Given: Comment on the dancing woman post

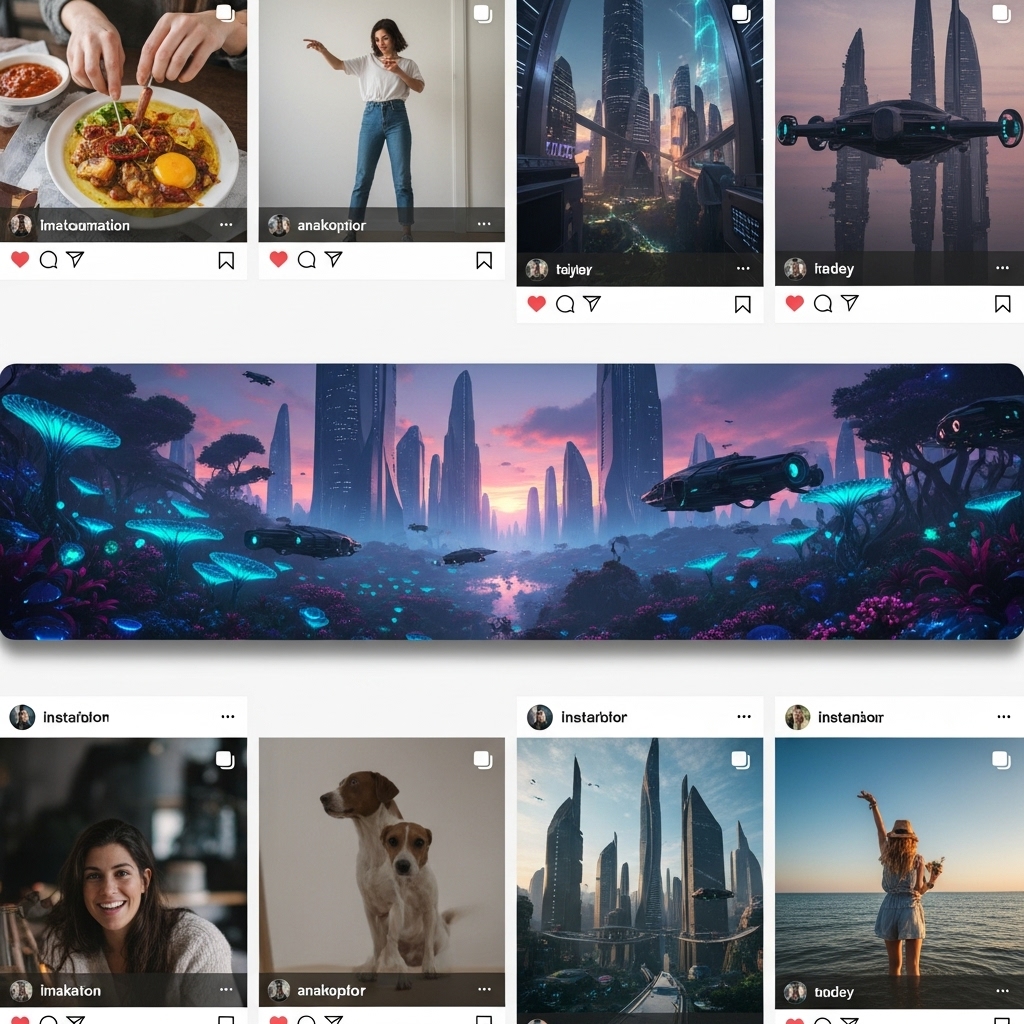Looking at the screenshot, I should (306, 260).
